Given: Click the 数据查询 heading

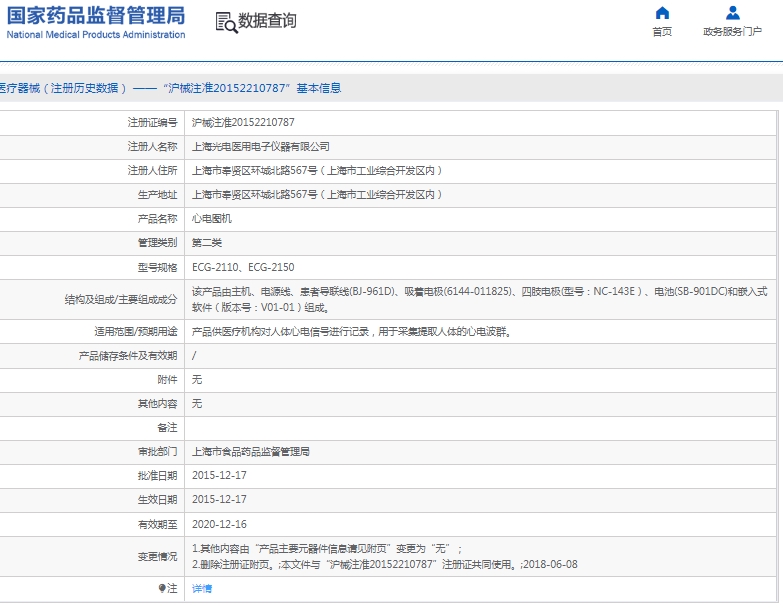Looking at the screenshot, I should point(267,21).
